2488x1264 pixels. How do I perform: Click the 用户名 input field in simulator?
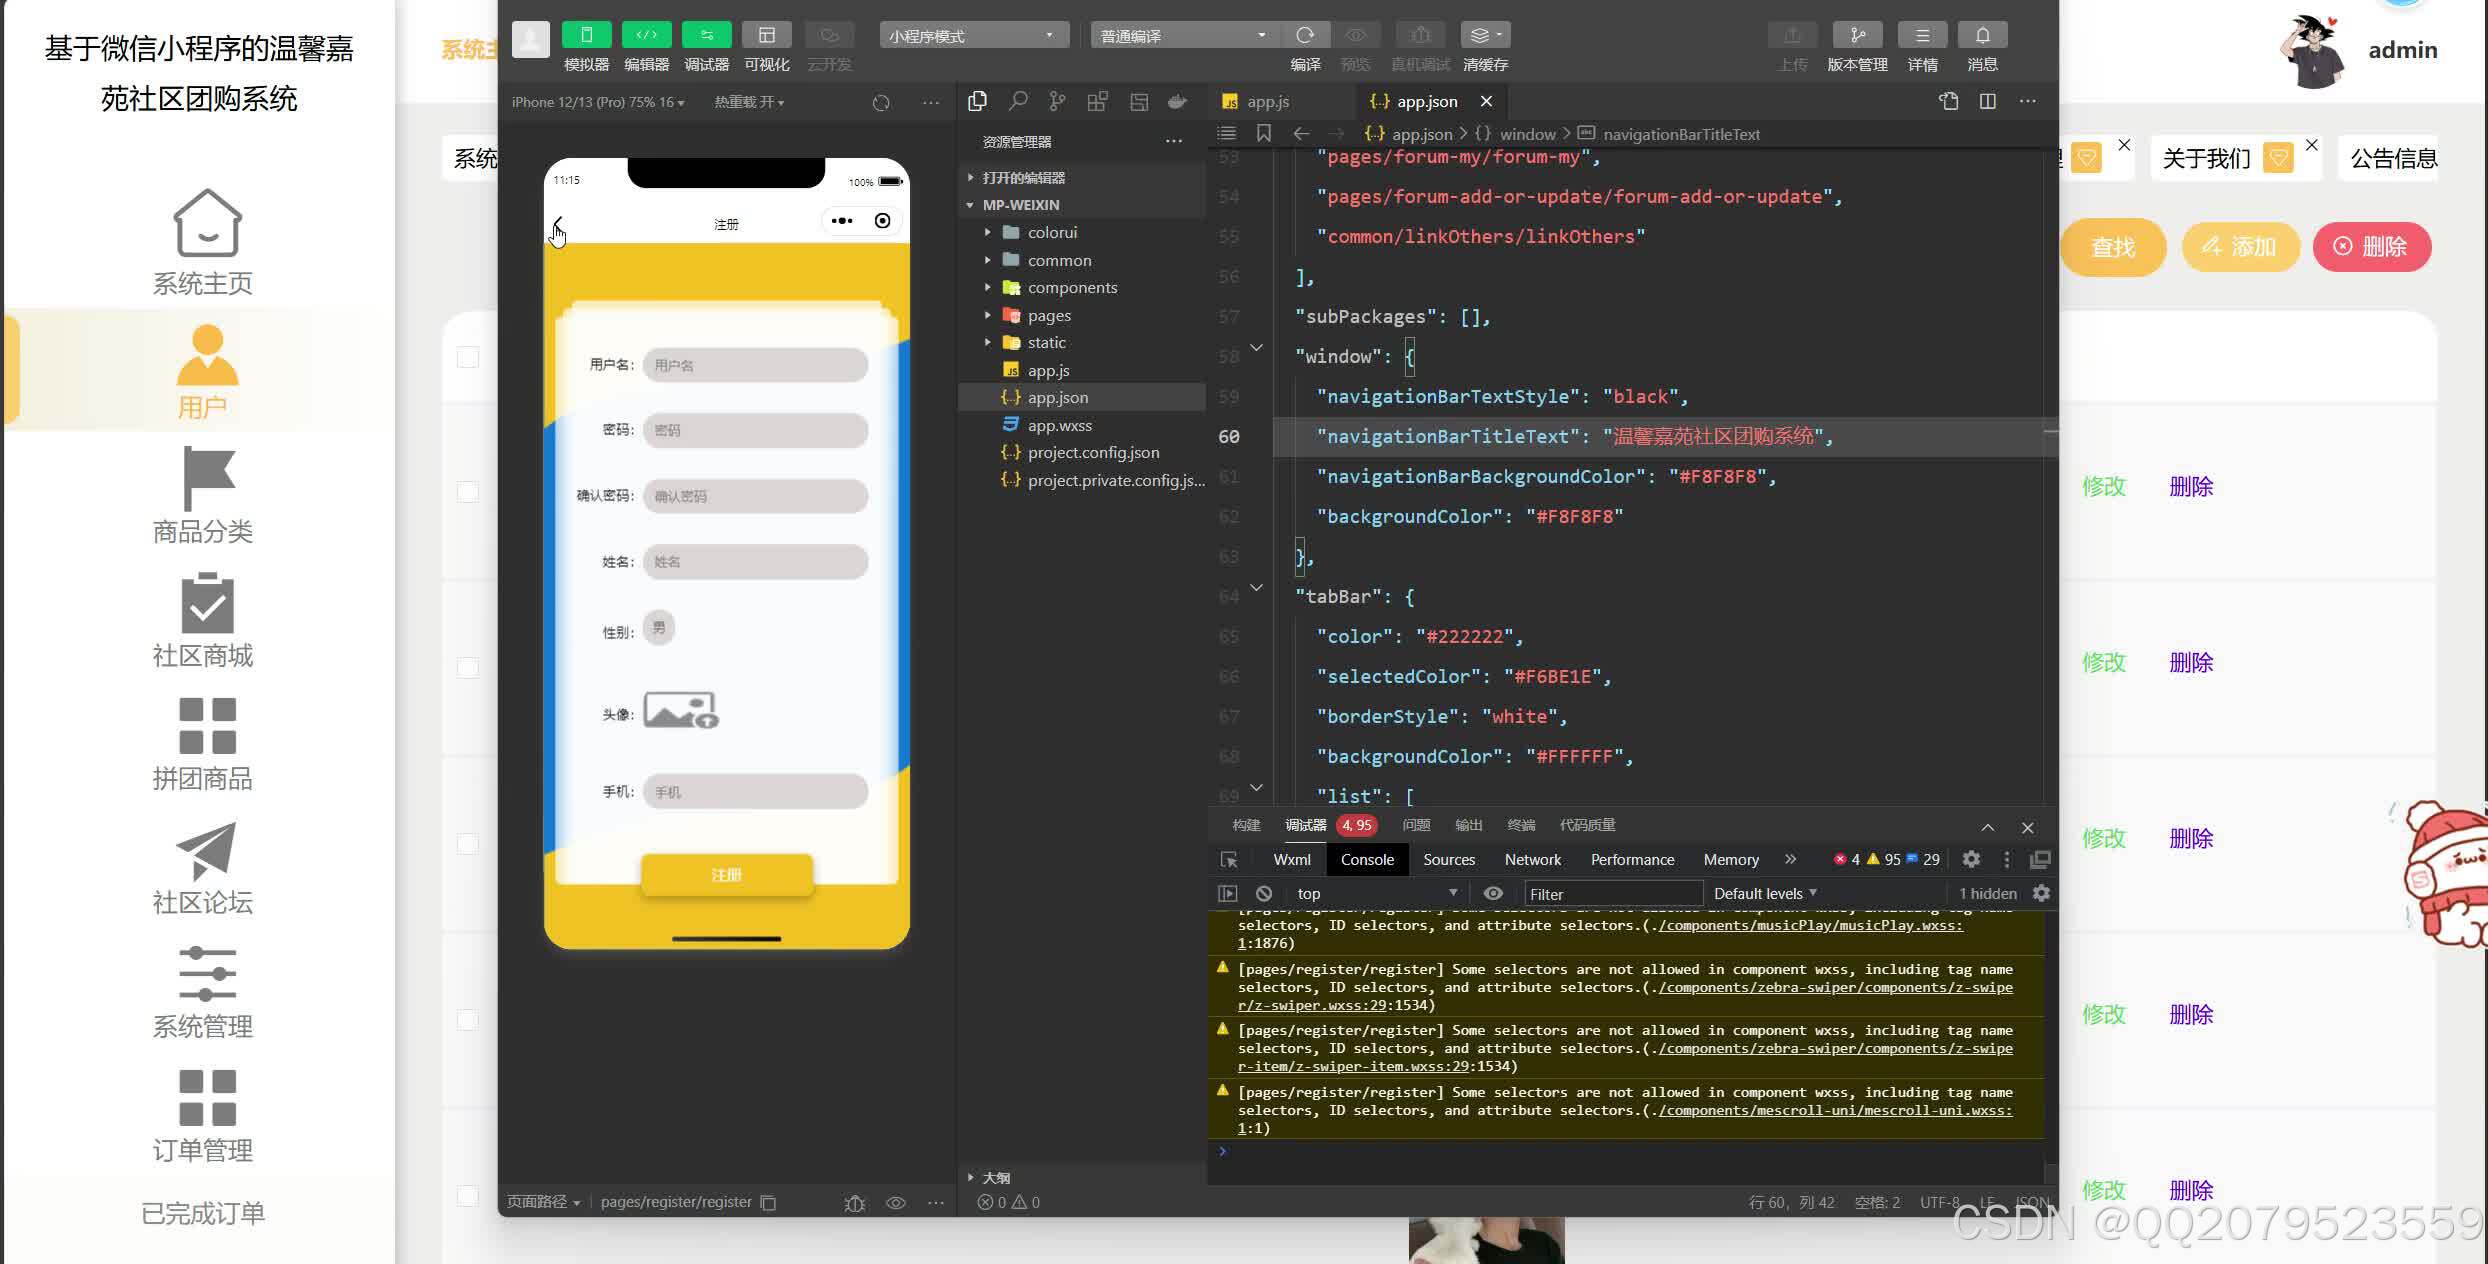[x=755, y=365]
